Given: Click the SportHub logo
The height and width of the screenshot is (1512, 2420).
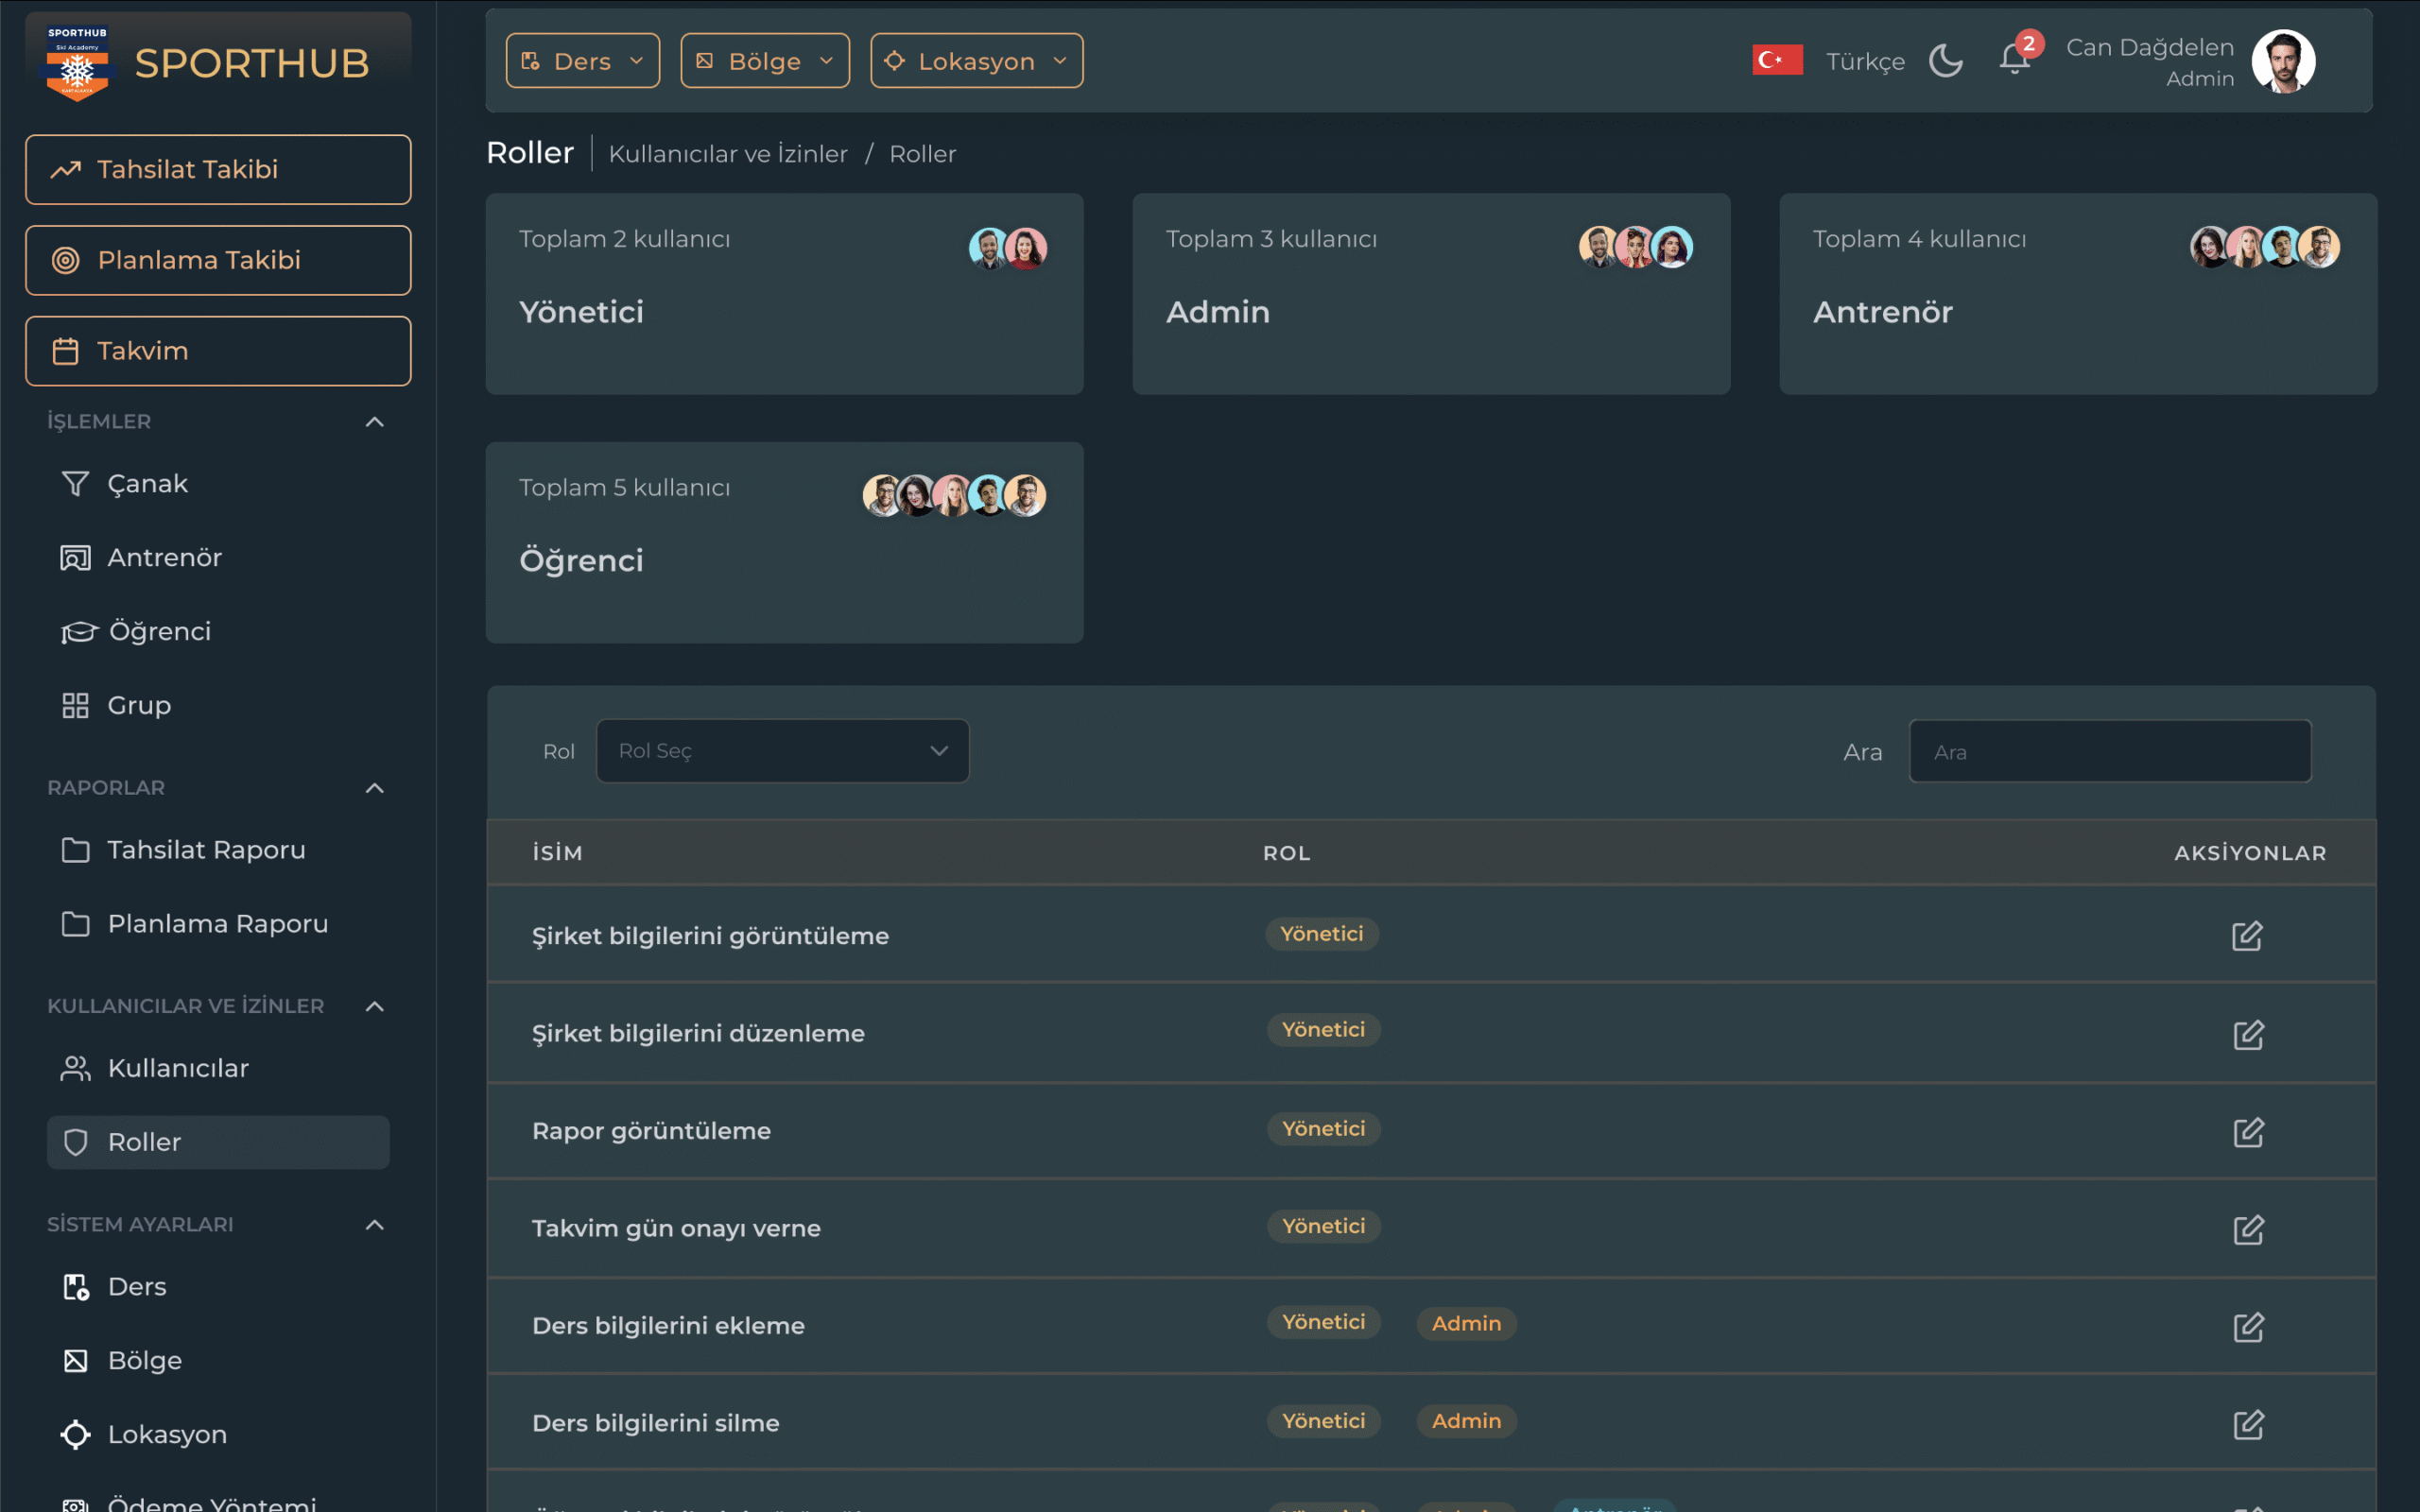Looking at the screenshot, I should pos(77,63).
